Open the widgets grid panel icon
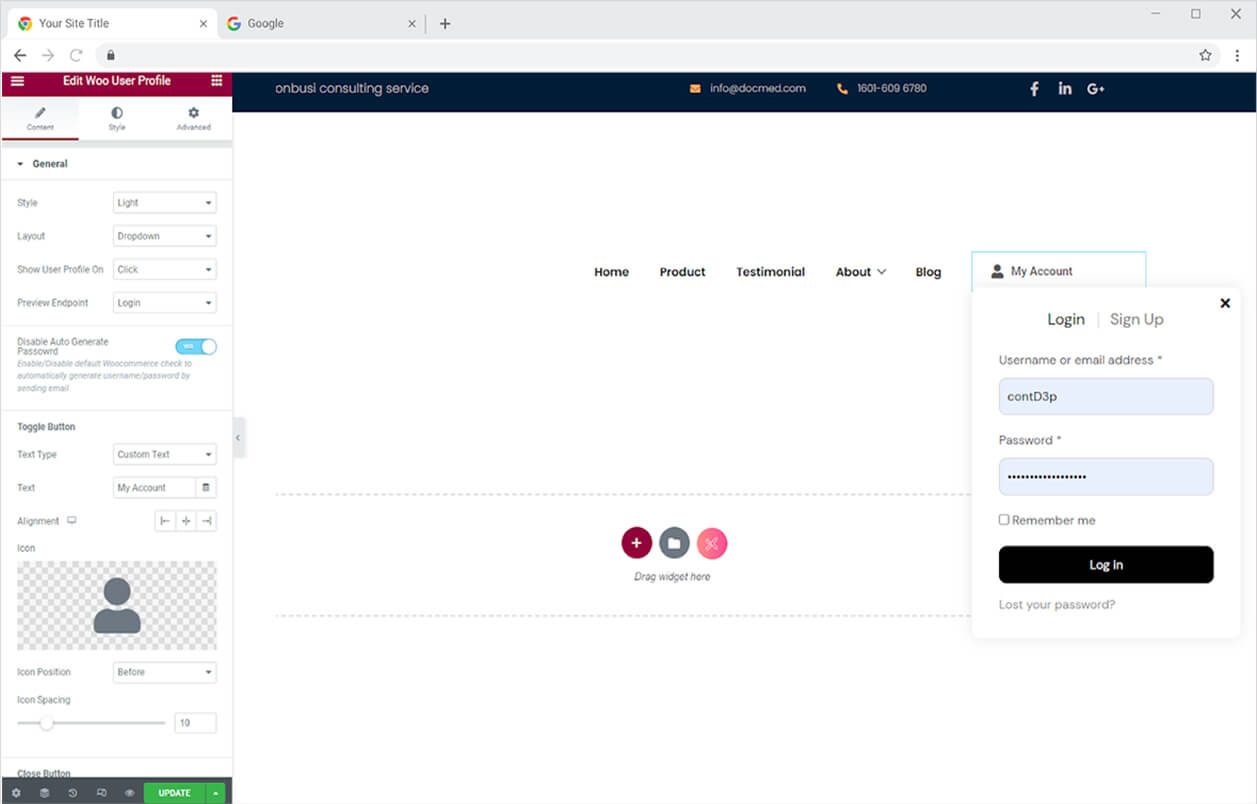 (217, 81)
